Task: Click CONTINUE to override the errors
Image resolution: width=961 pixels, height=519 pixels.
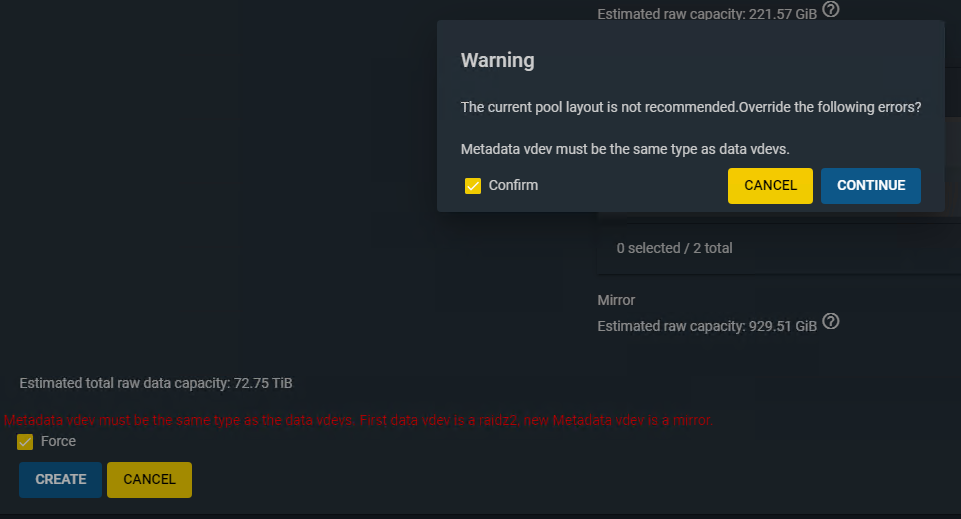Action: (x=870, y=186)
